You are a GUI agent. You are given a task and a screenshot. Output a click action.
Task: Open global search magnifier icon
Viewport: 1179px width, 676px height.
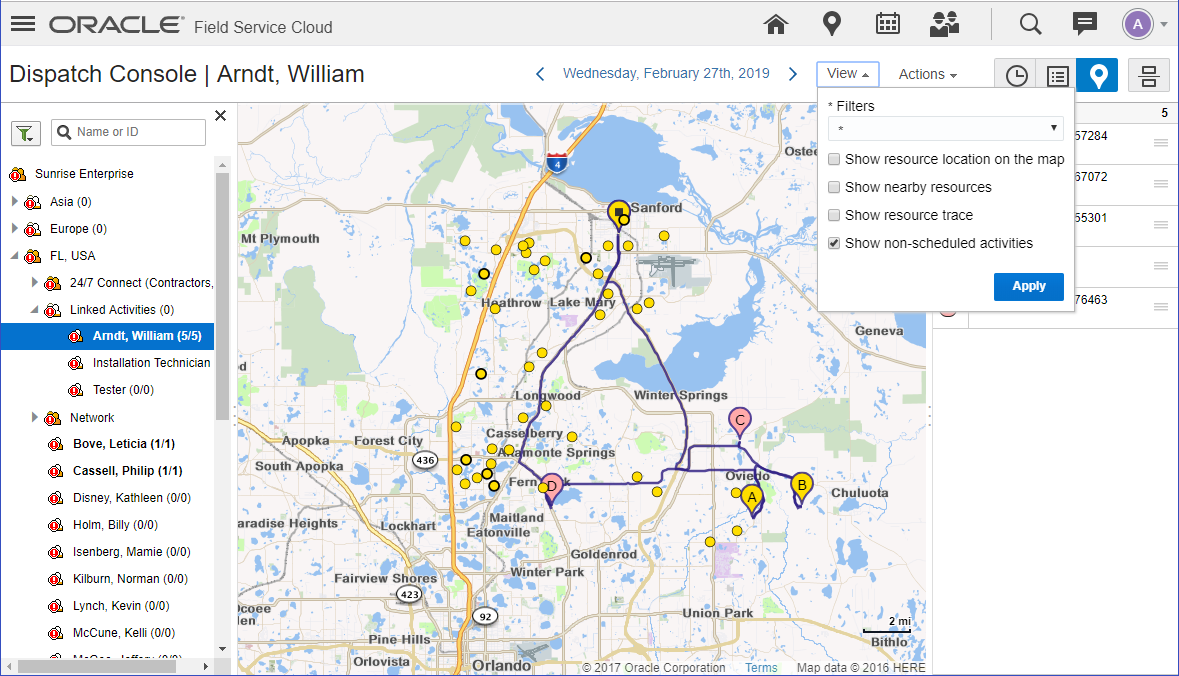pos(1030,24)
